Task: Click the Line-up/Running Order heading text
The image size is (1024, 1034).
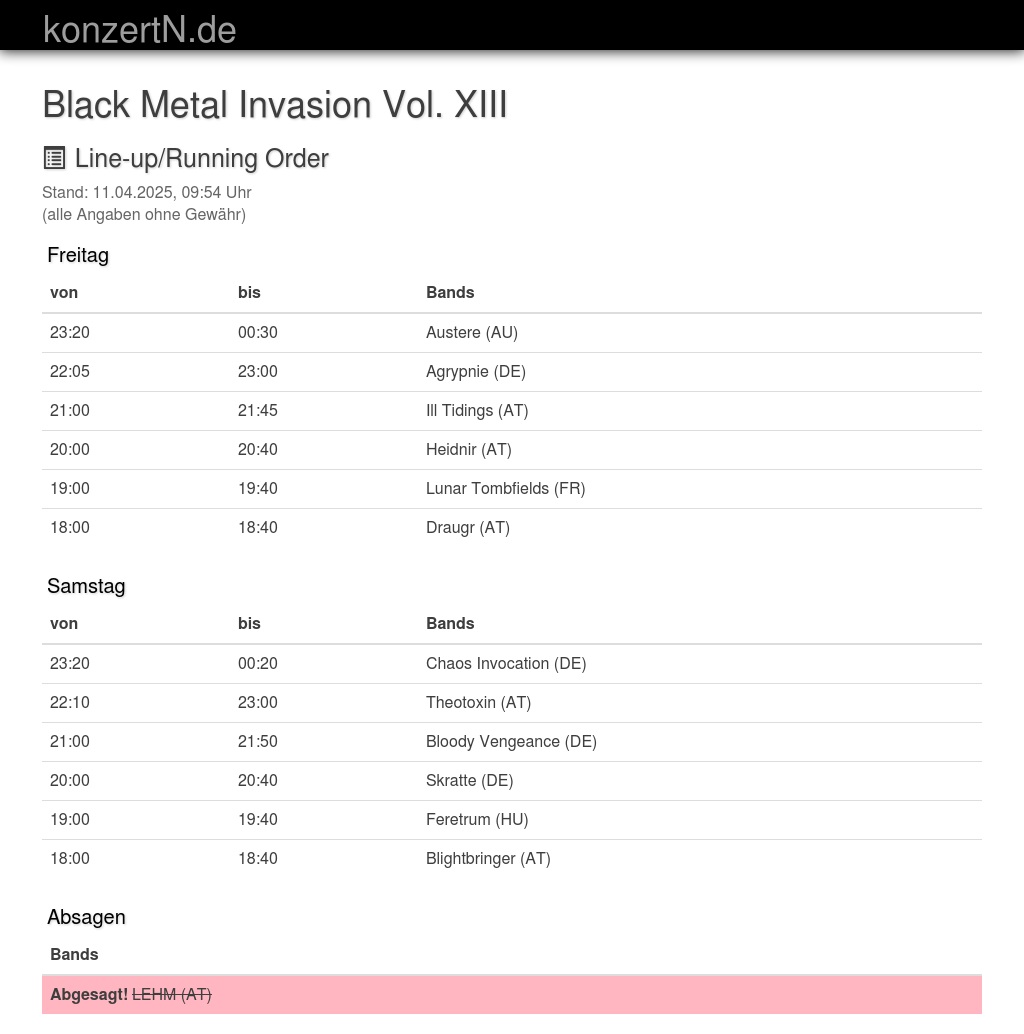Action: click(x=201, y=159)
